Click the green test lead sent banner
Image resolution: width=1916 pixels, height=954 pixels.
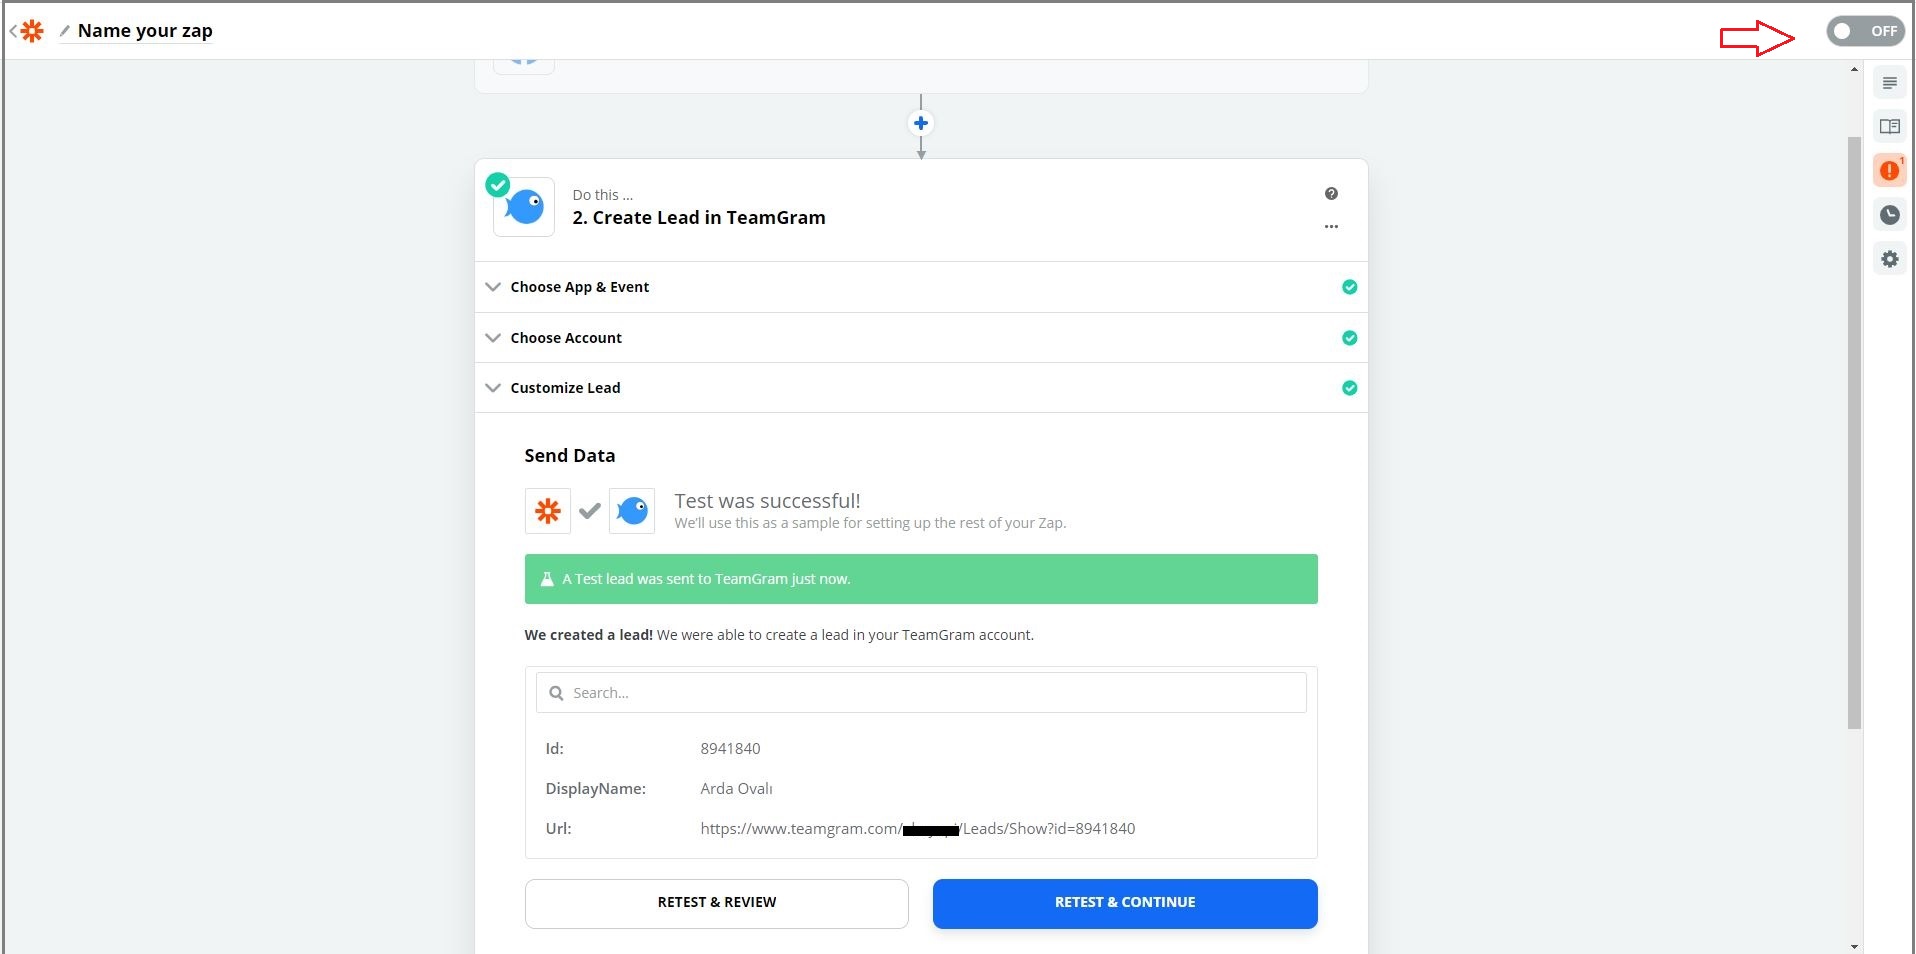[921, 579]
